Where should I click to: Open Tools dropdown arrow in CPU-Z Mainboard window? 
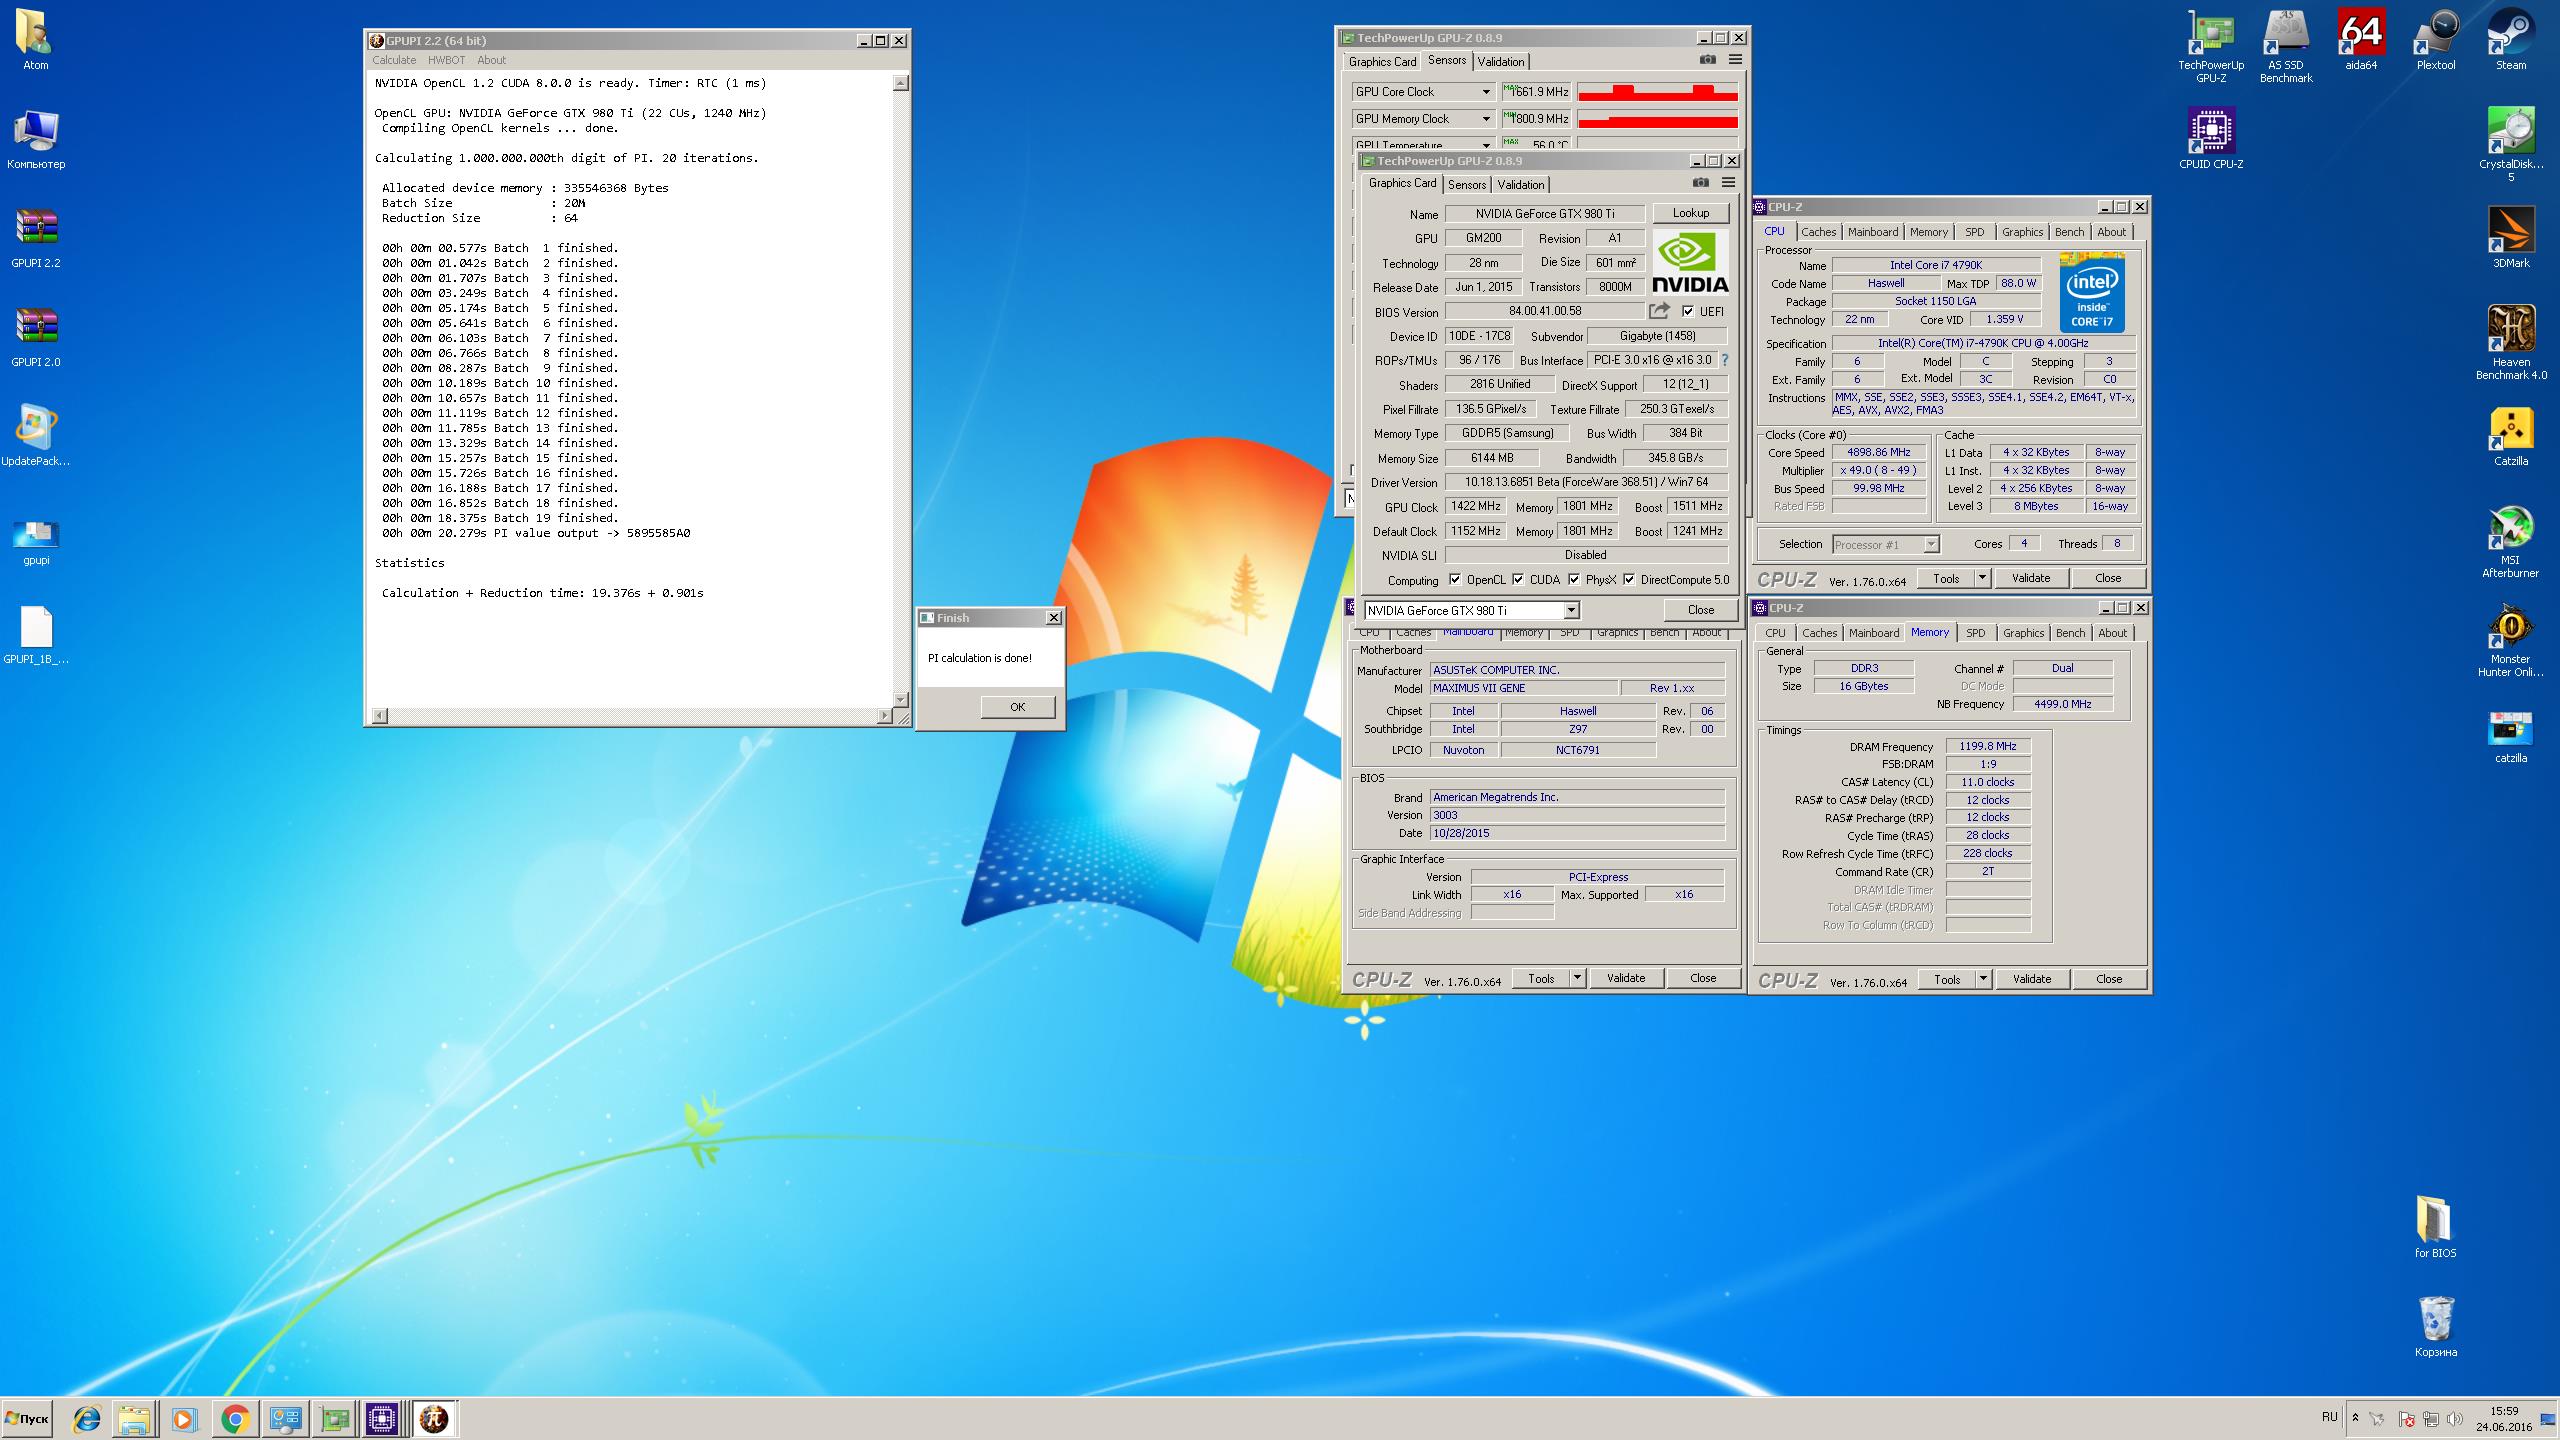pyautogui.click(x=1578, y=978)
